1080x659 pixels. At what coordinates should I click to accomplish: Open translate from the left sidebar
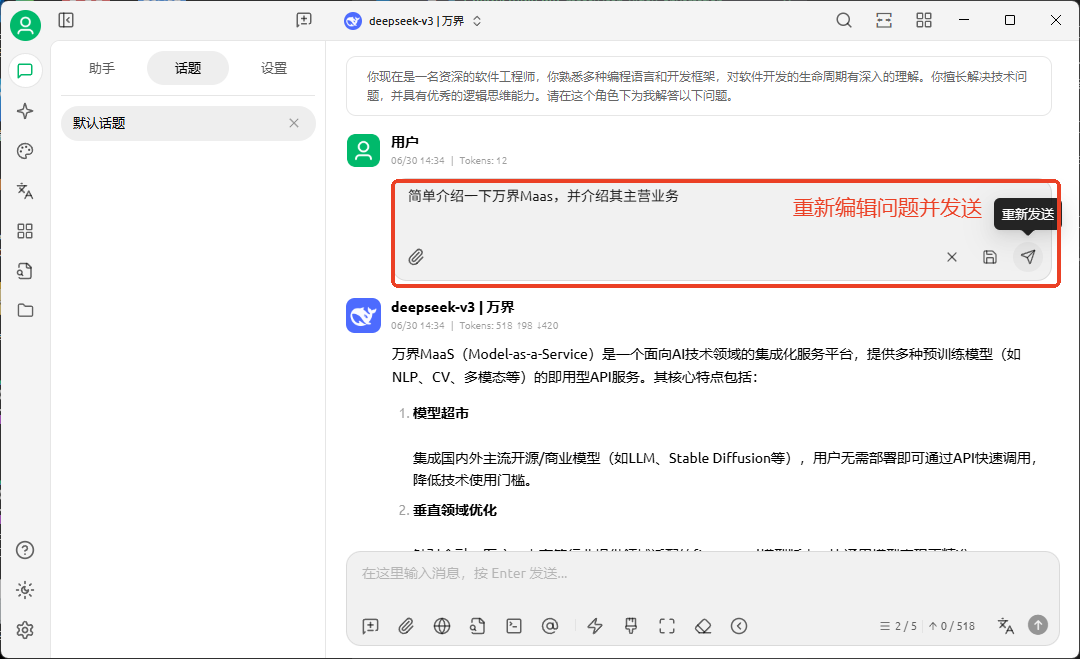[25, 191]
